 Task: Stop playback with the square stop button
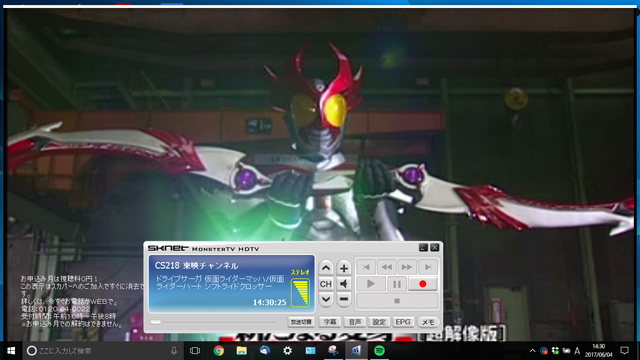397,301
